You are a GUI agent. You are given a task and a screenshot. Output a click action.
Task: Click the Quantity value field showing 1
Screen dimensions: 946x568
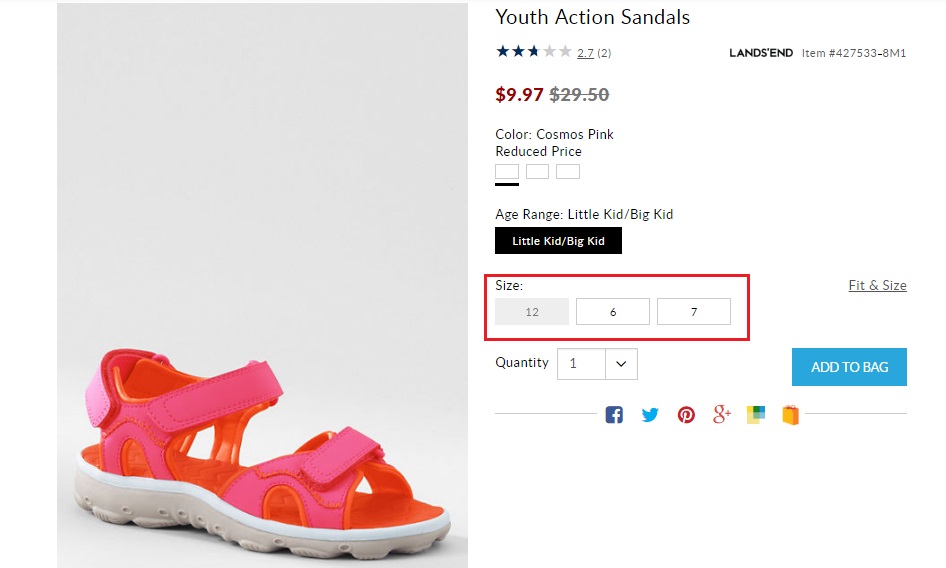581,364
